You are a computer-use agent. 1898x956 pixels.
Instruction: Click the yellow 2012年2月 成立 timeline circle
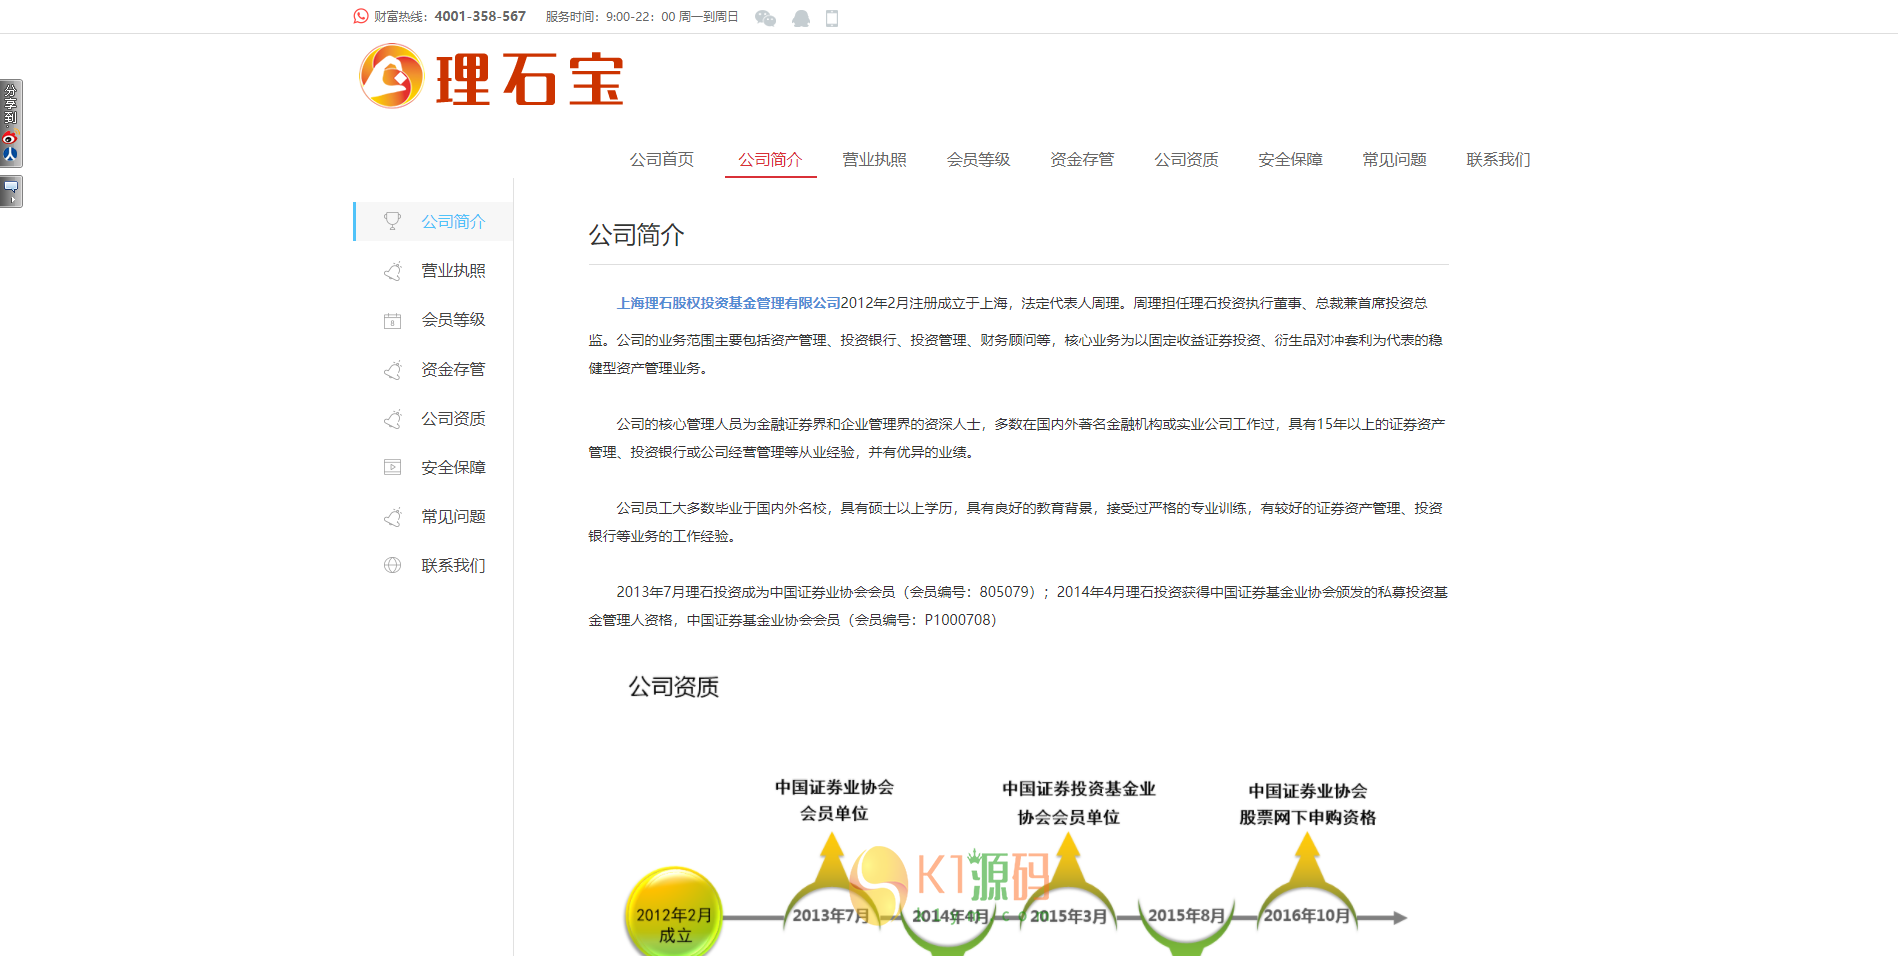(x=674, y=915)
